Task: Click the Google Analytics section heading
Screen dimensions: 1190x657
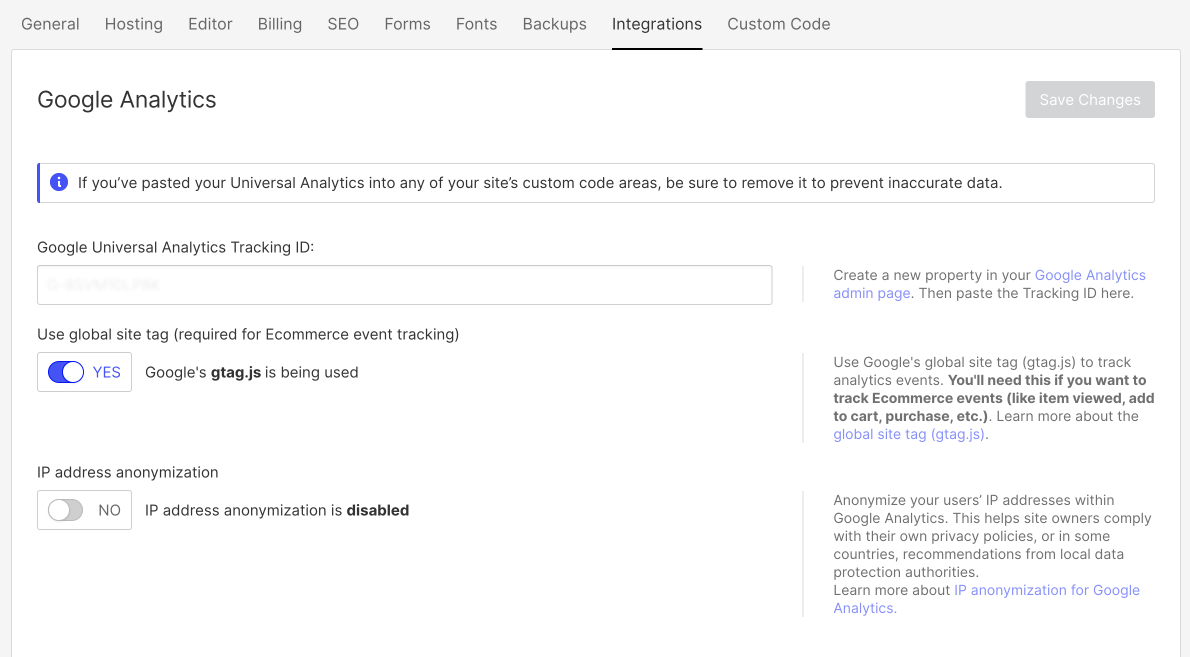Action: point(127,99)
